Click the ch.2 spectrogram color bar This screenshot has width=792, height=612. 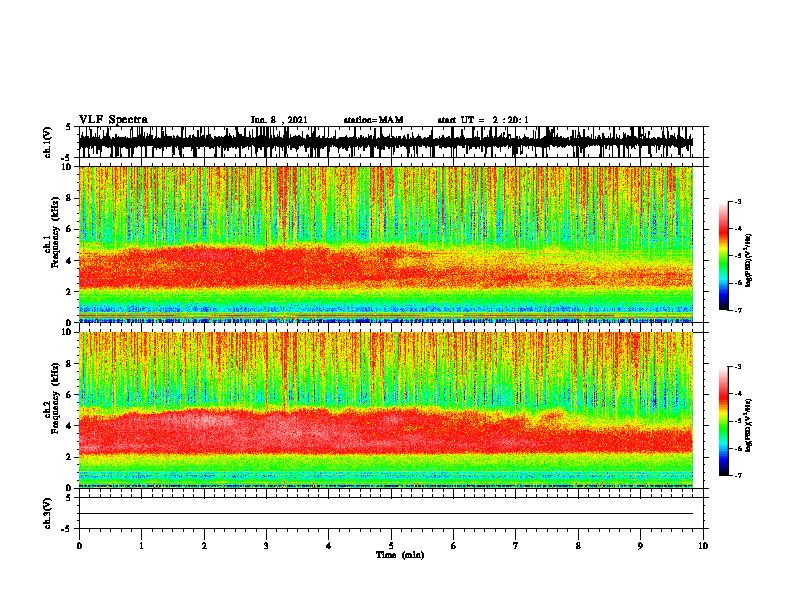pyautogui.click(x=723, y=421)
